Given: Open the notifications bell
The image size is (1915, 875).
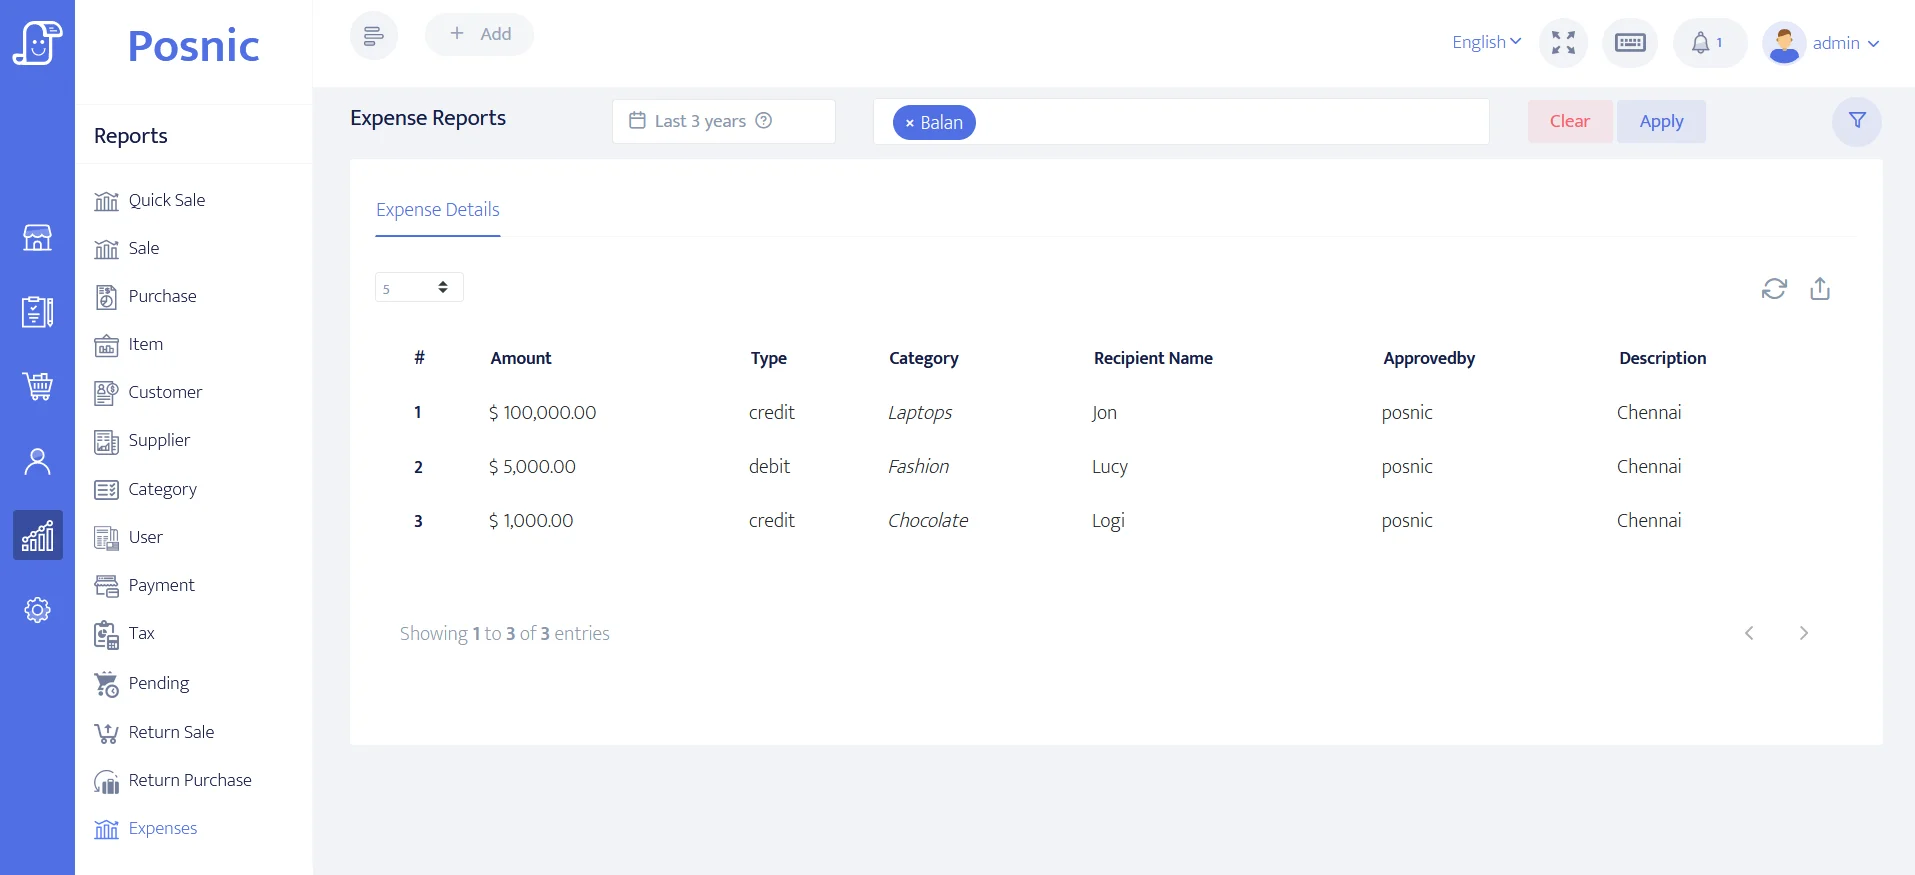Looking at the screenshot, I should (x=1701, y=43).
